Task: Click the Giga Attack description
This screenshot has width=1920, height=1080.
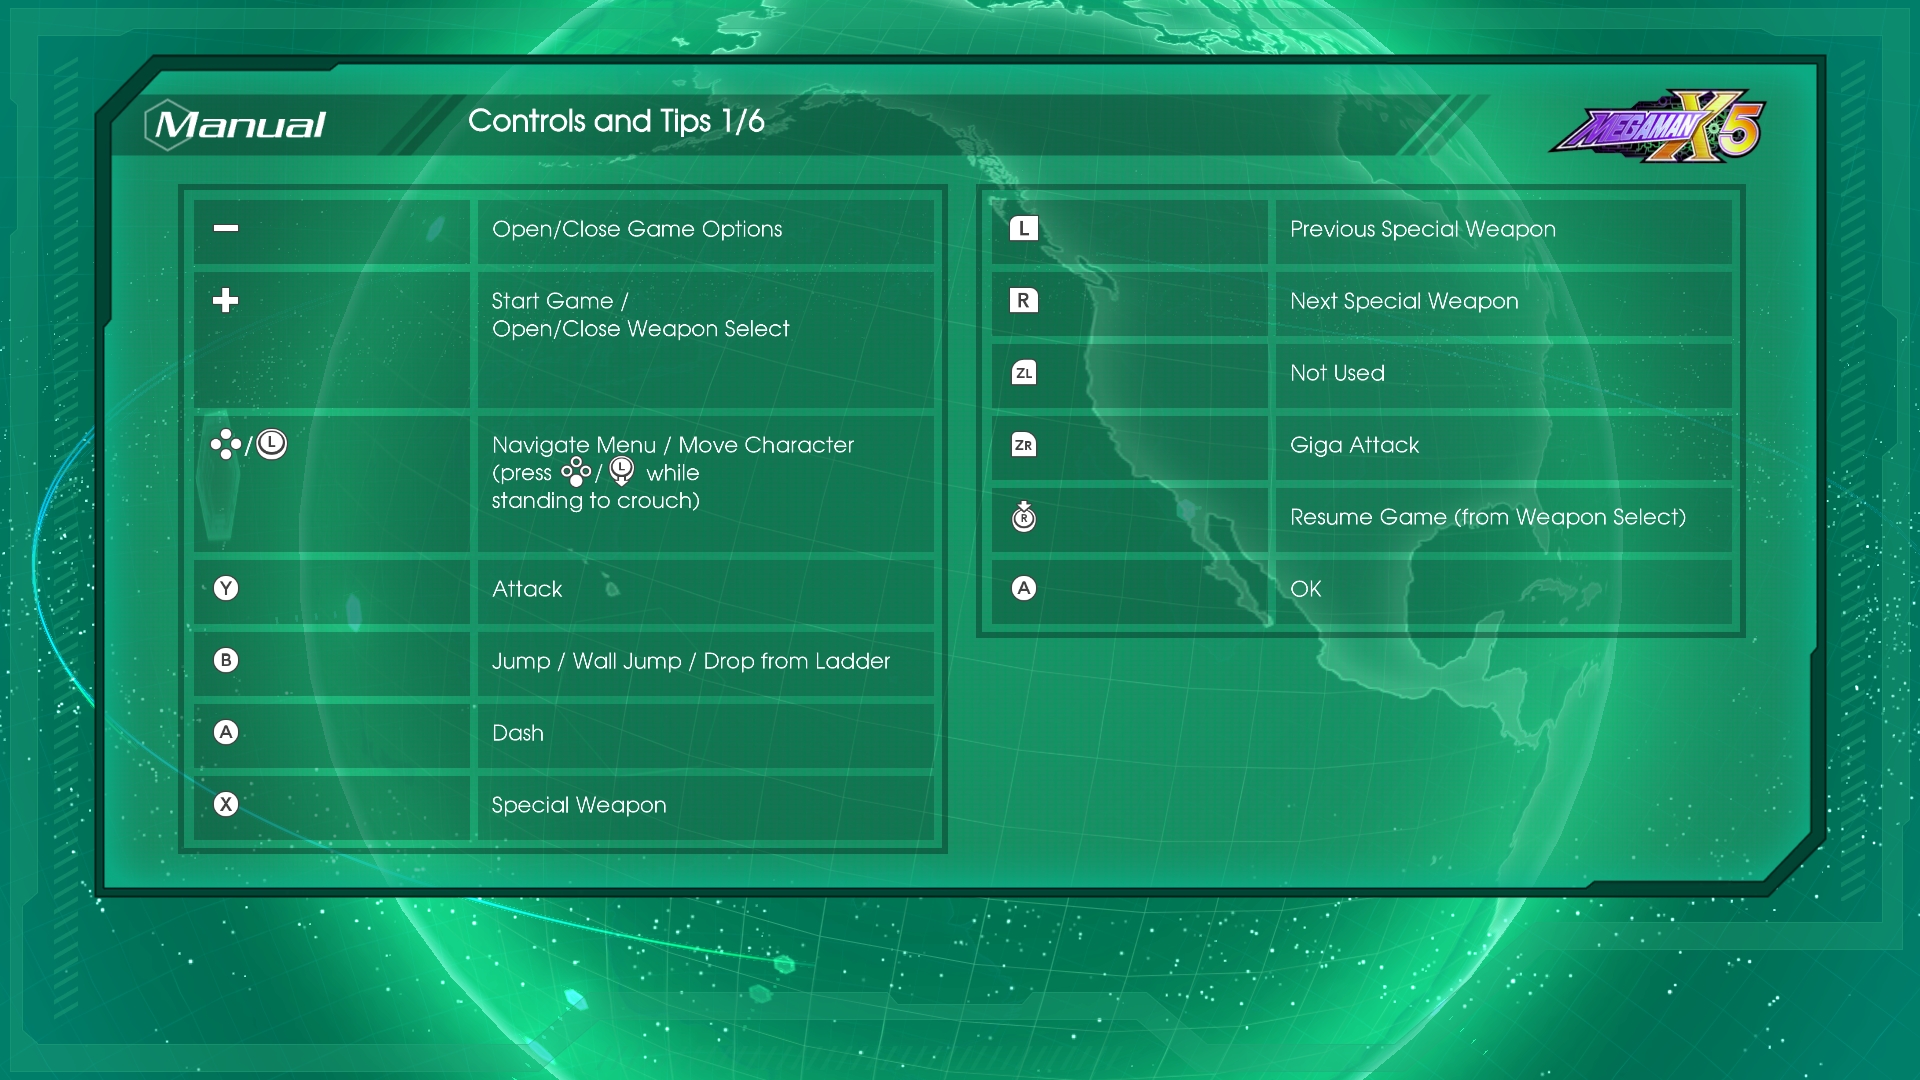Action: (x=1354, y=445)
